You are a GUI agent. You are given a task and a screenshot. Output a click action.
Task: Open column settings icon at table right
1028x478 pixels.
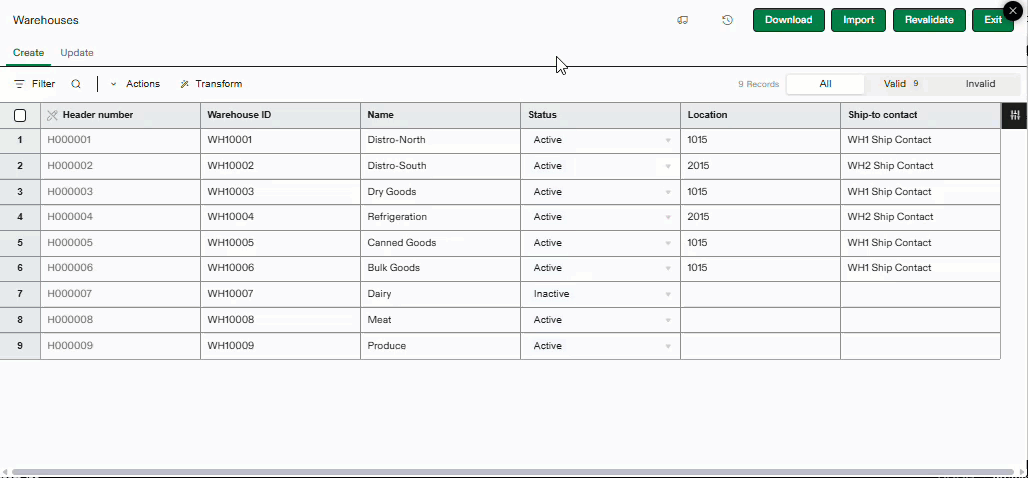[x=1015, y=115]
